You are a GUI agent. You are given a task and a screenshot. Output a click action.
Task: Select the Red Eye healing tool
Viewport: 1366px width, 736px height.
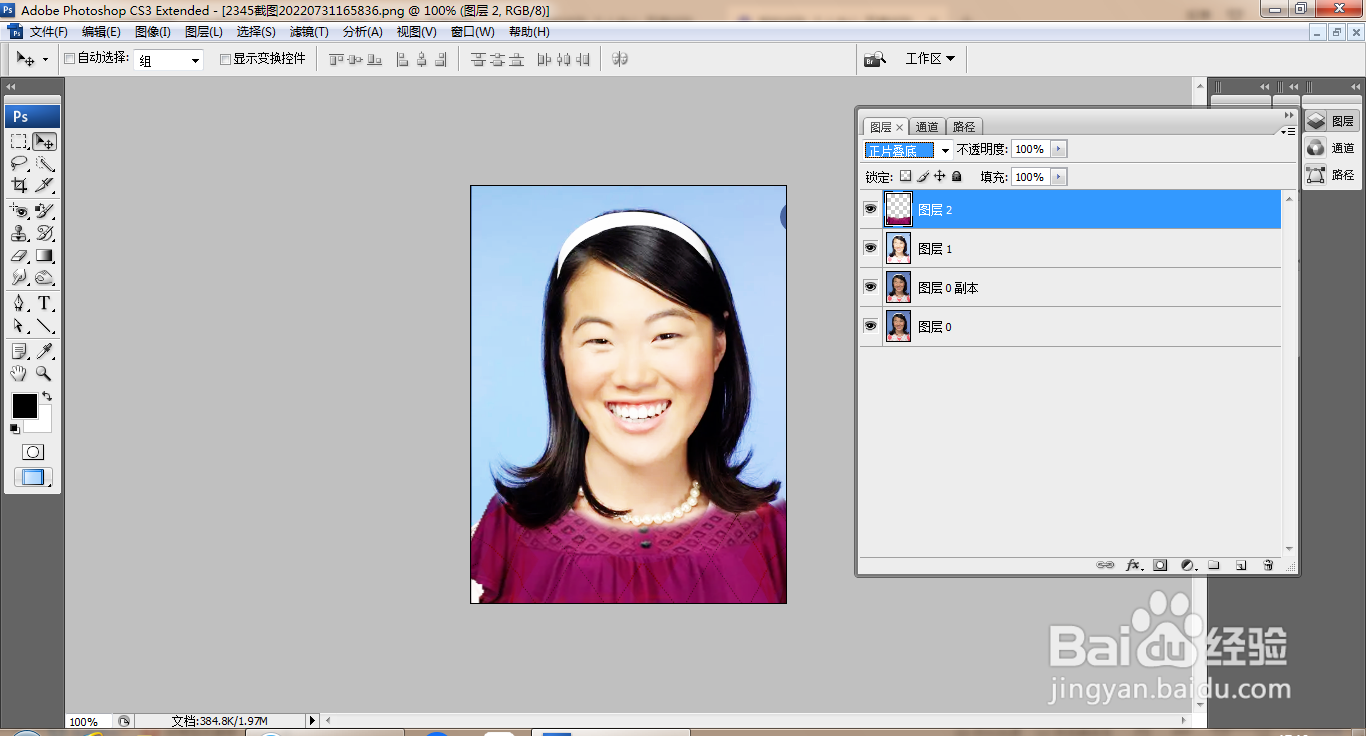pyautogui.click(x=19, y=211)
